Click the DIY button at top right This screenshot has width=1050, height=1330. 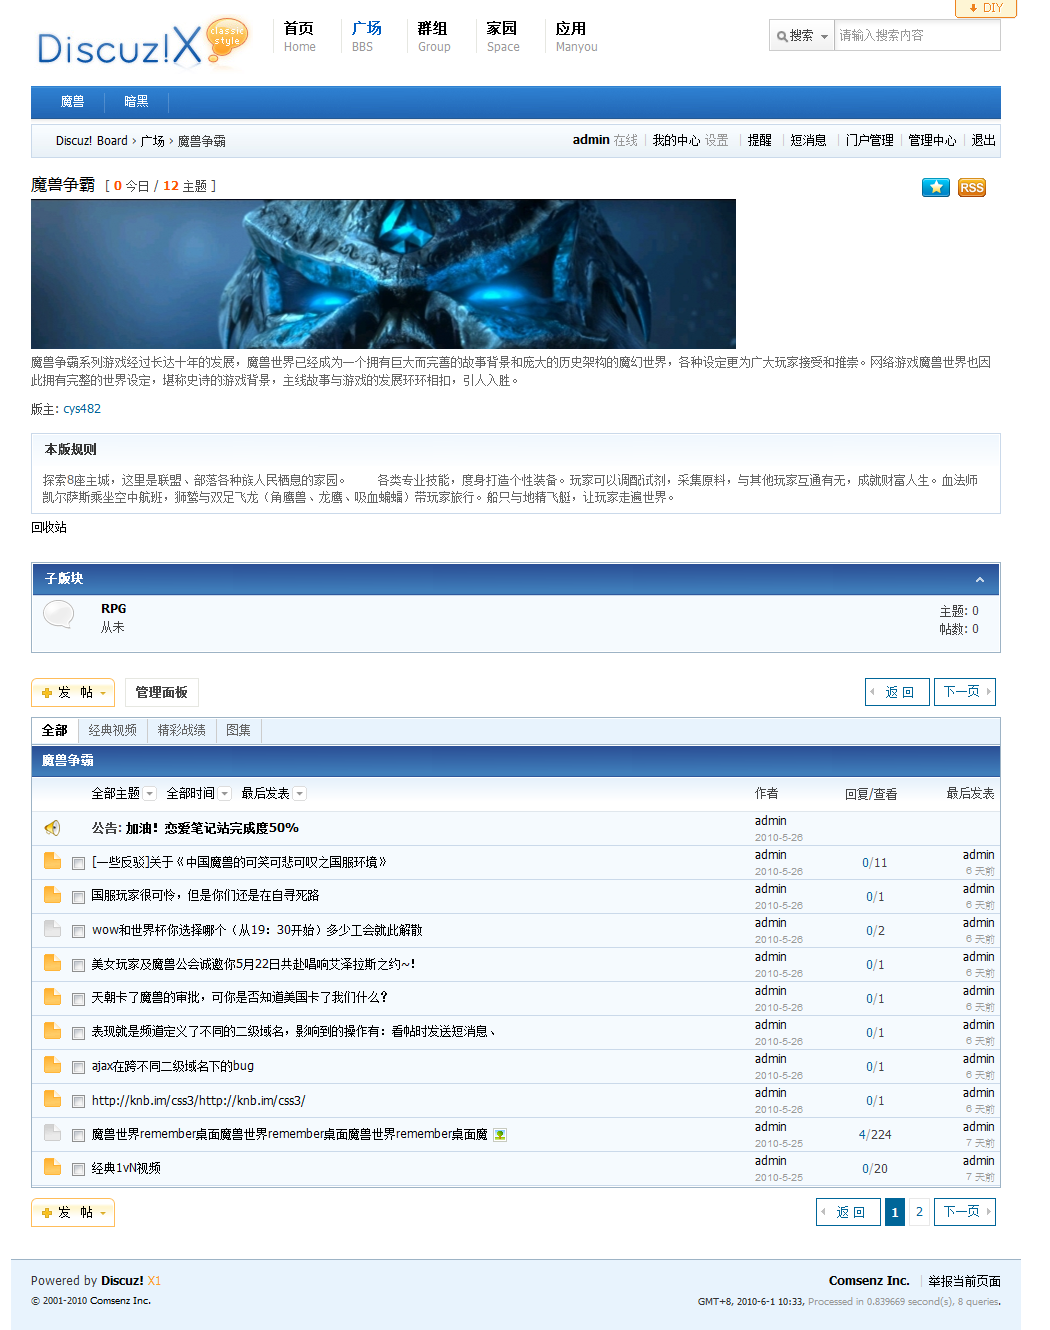tap(986, 8)
